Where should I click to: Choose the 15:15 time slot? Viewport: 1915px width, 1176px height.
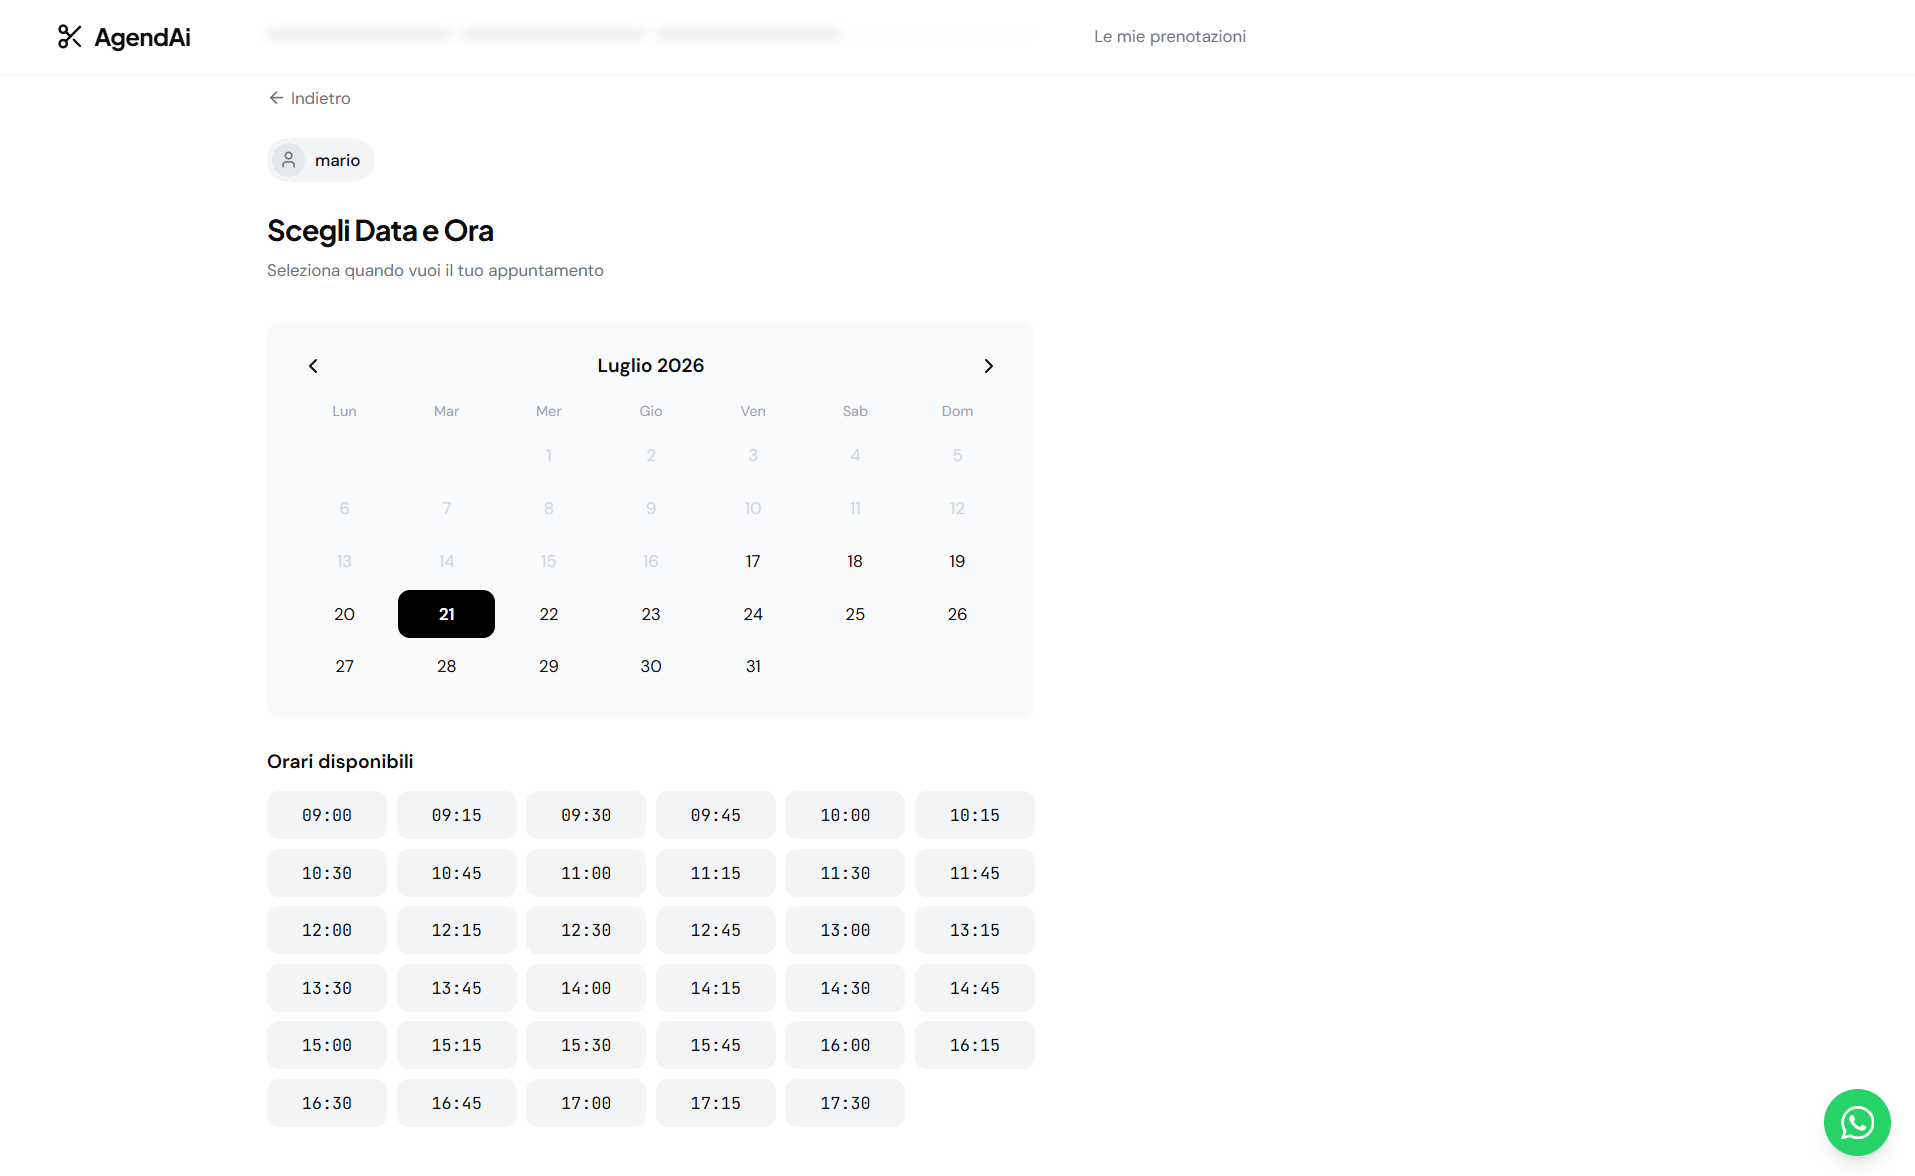(x=457, y=1045)
